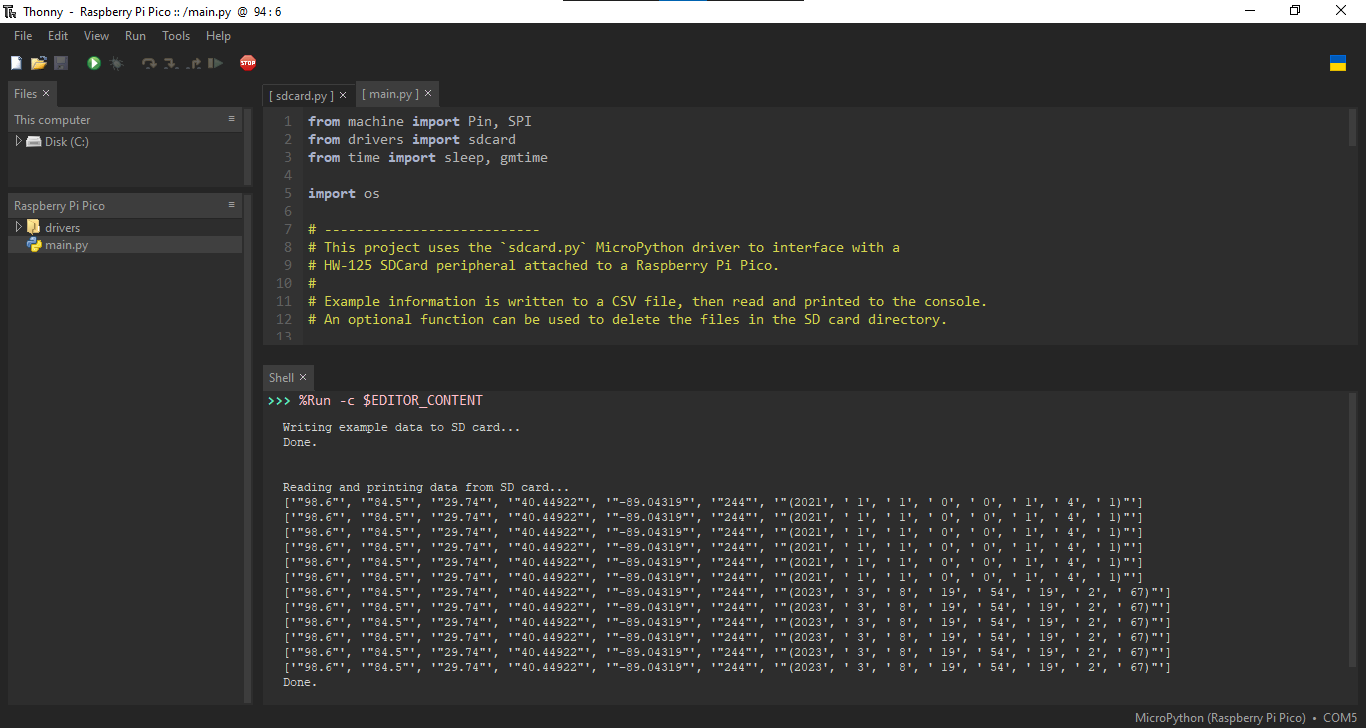1366x728 pixels.
Task: Close the Shell panel
Action: pos(304,378)
